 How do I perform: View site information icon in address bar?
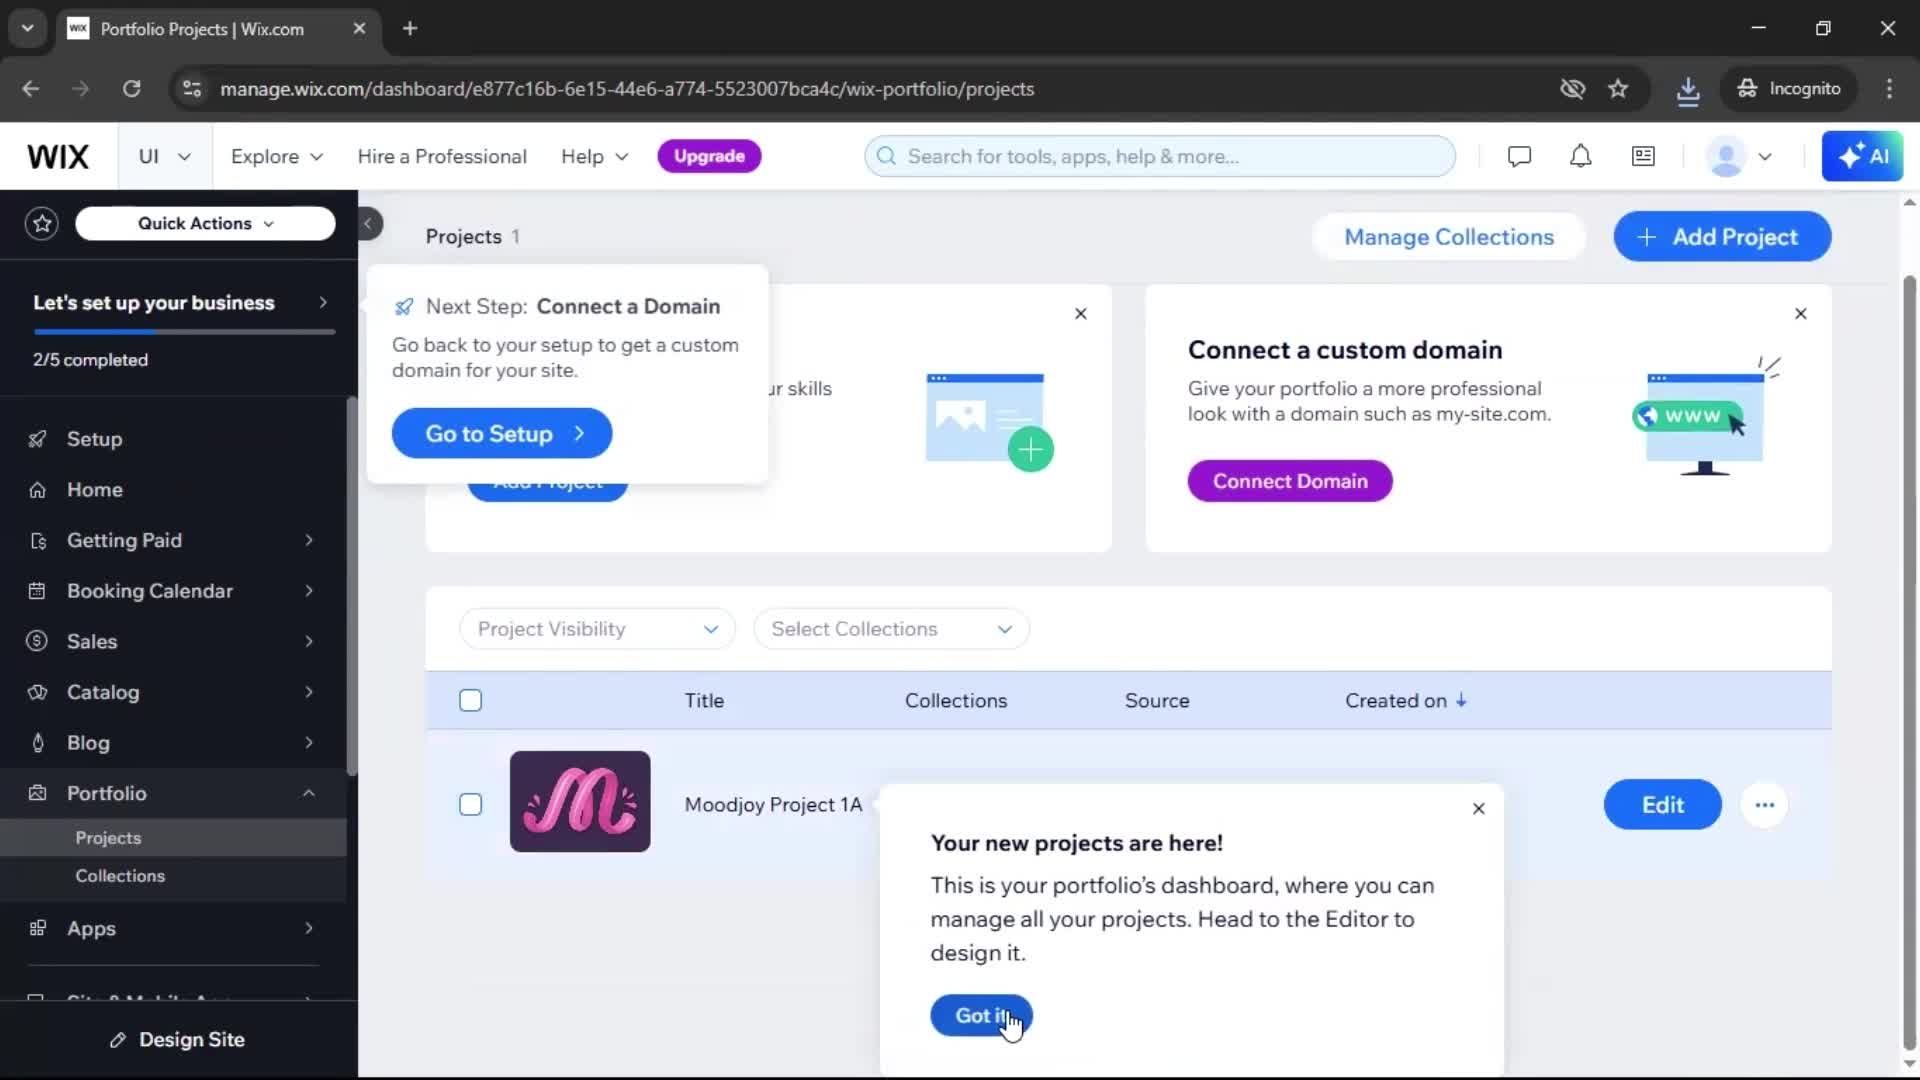point(191,88)
